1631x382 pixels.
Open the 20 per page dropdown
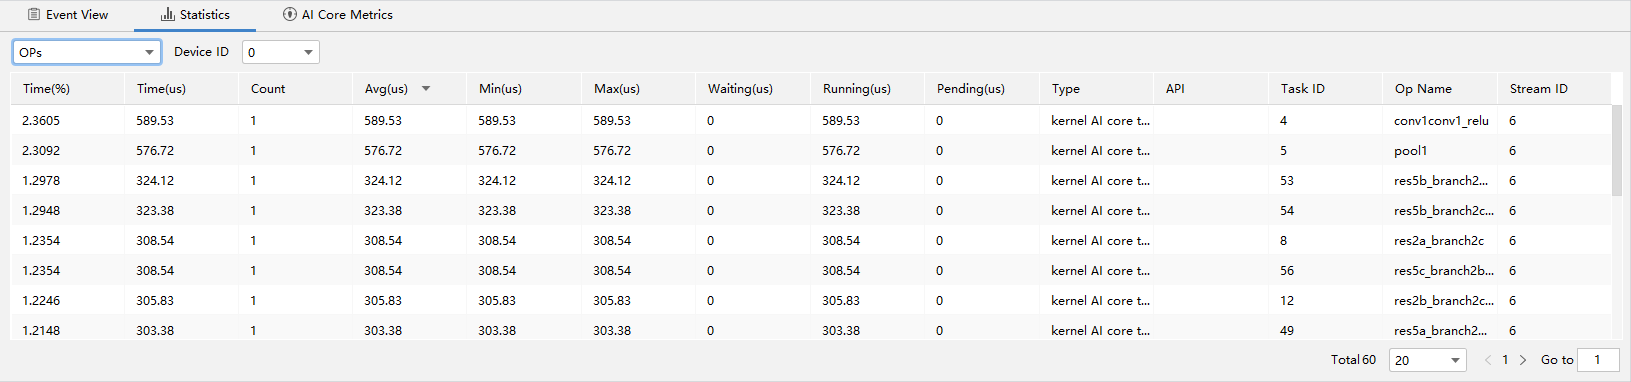[x=1428, y=360]
